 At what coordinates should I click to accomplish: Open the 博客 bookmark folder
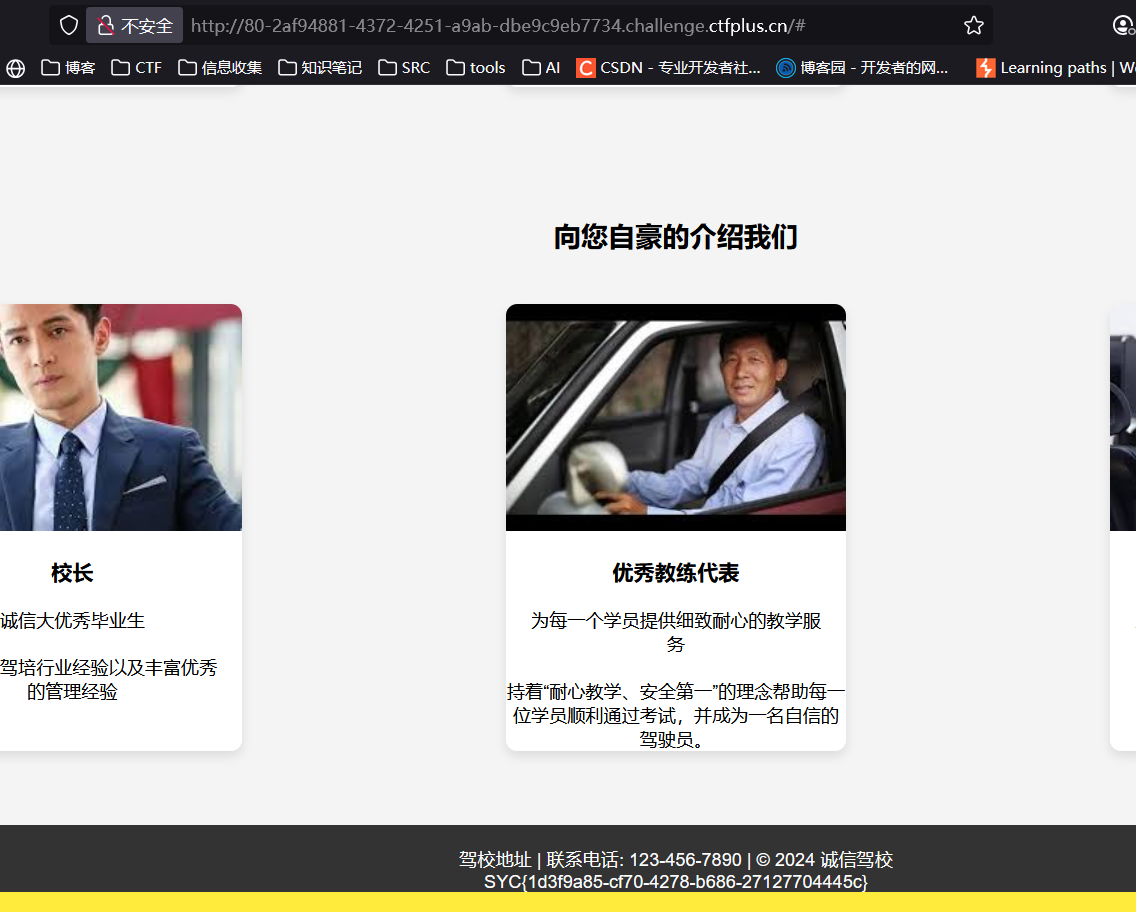coord(68,68)
